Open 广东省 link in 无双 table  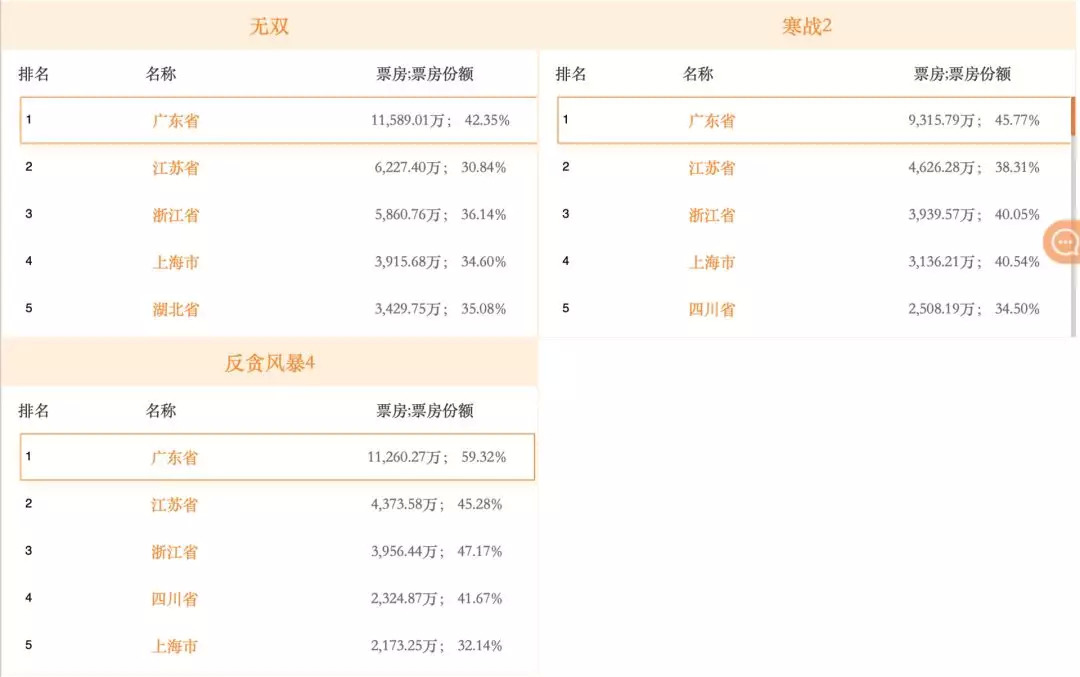pos(176,121)
